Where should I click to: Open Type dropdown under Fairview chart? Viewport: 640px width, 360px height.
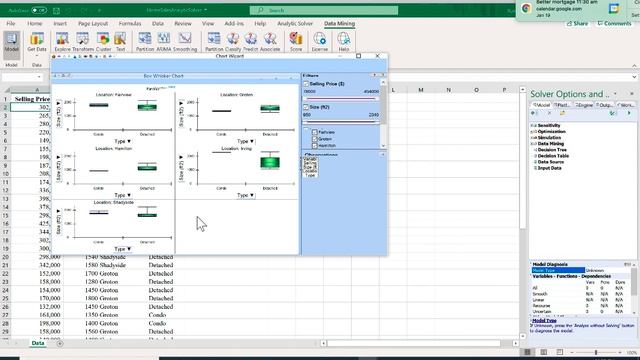[122, 141]
